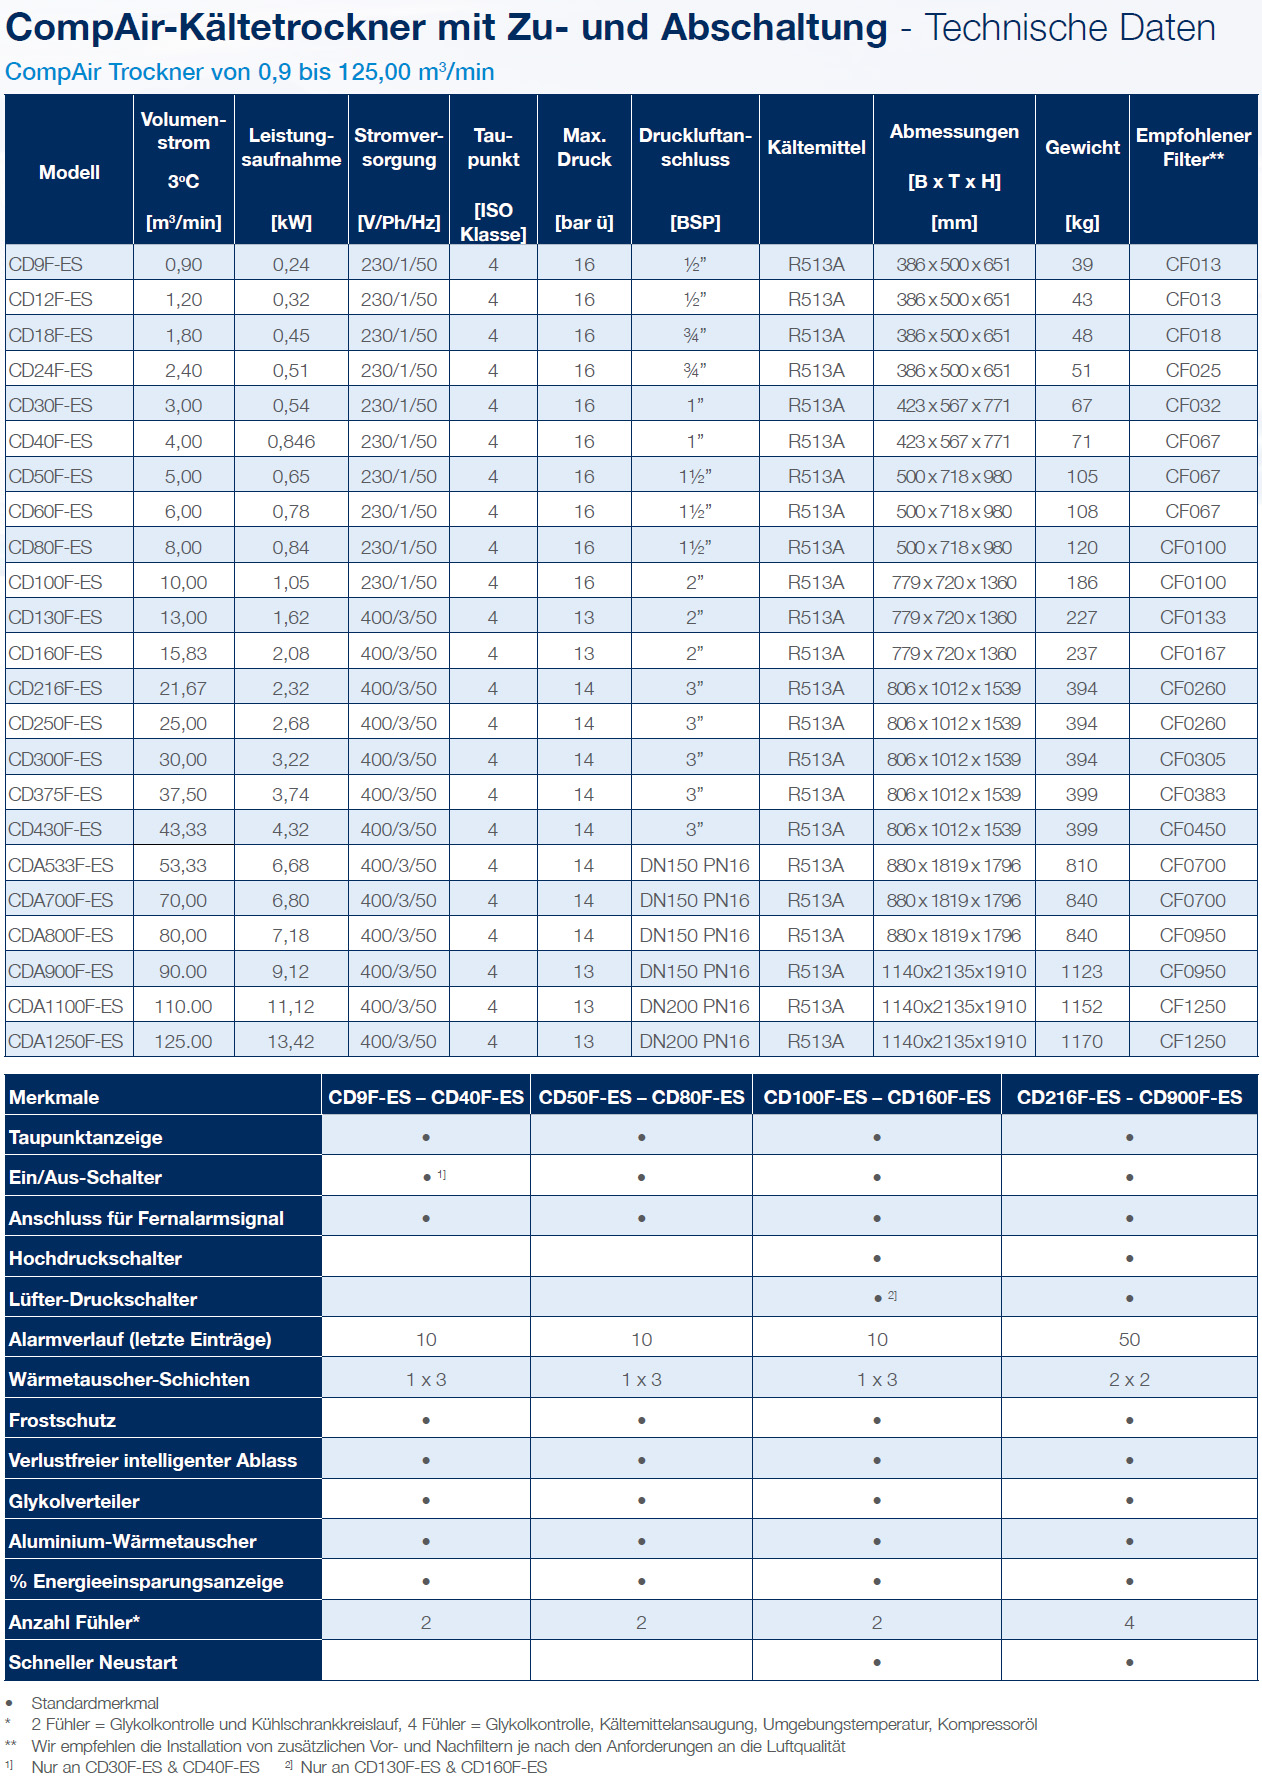Image resolution: width=1262 pixels, height=1787 pixels.
Task: Select the Frostschutz feature label
Action: [62, 1420]
